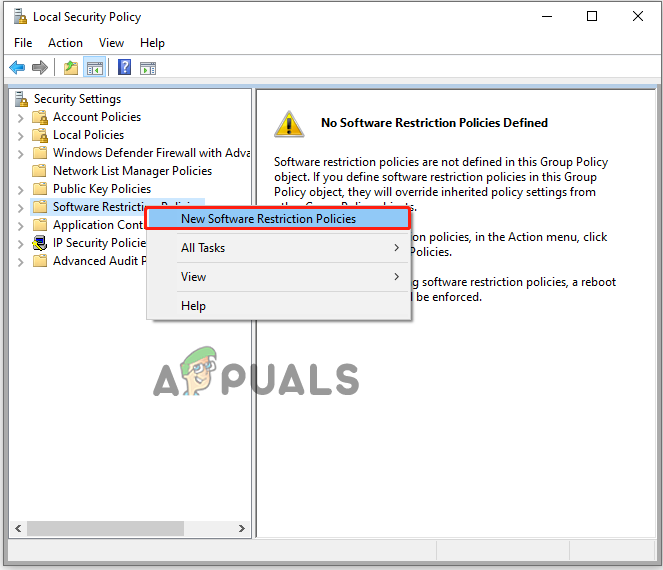Select Network List Manager Policies
The height and width of the screenshot is (570, 663).
[132, 171]
